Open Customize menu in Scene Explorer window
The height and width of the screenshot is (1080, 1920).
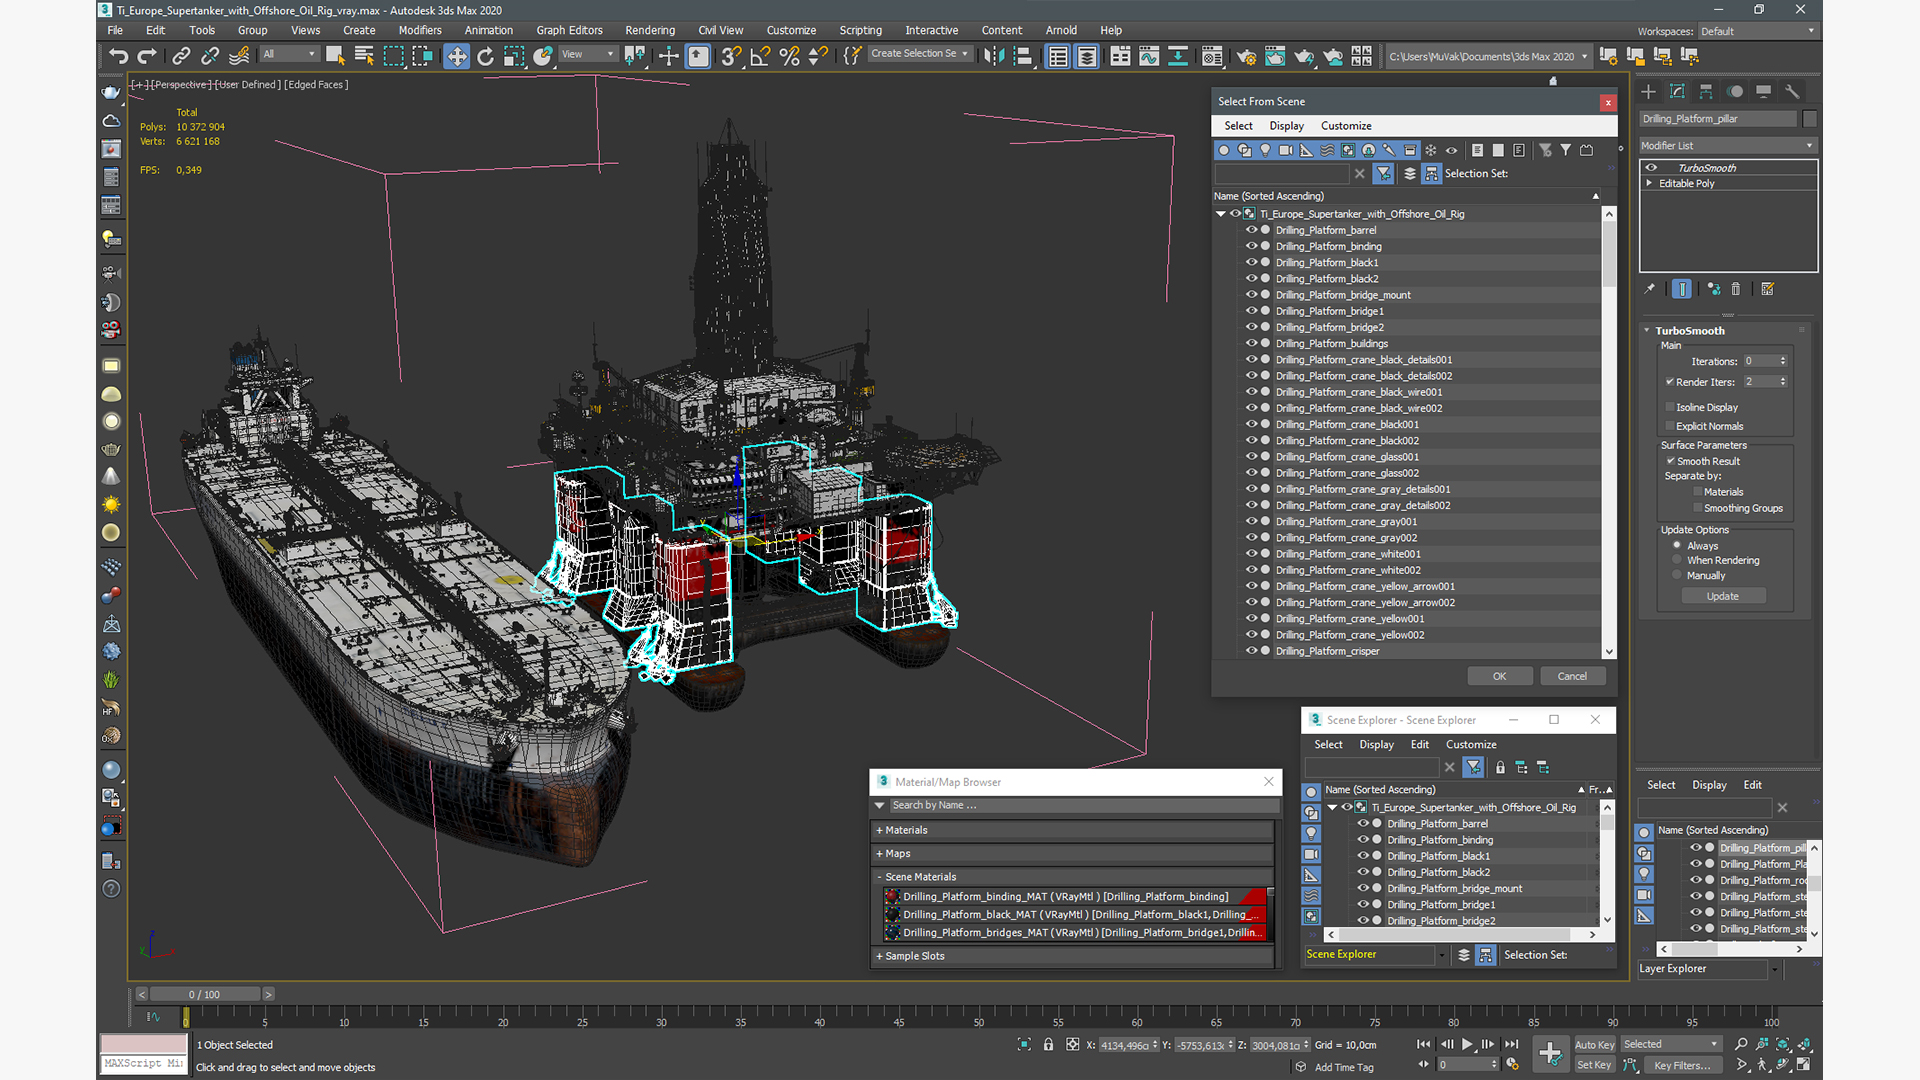tap(1471, 745)
